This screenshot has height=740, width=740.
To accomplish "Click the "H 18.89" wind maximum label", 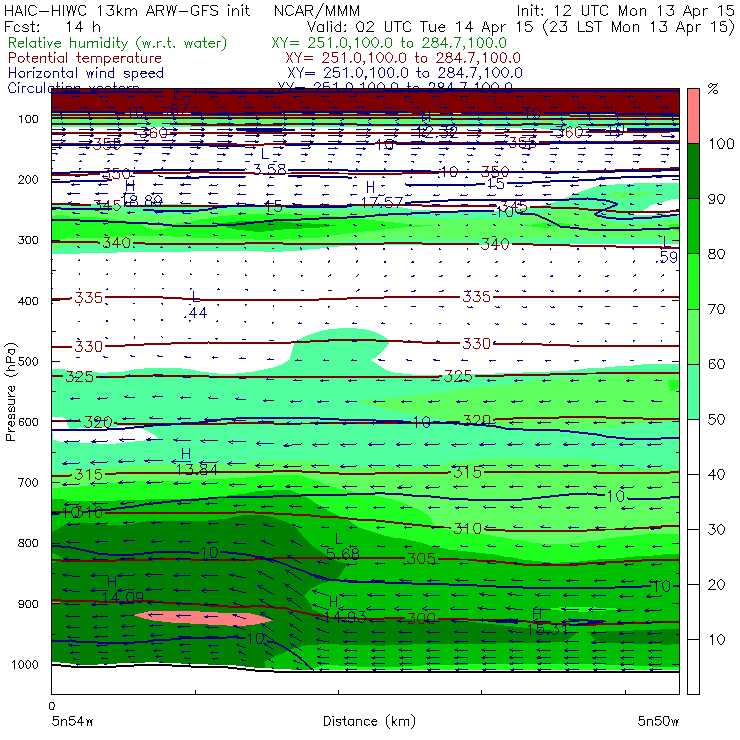I will tap(142, 193).
